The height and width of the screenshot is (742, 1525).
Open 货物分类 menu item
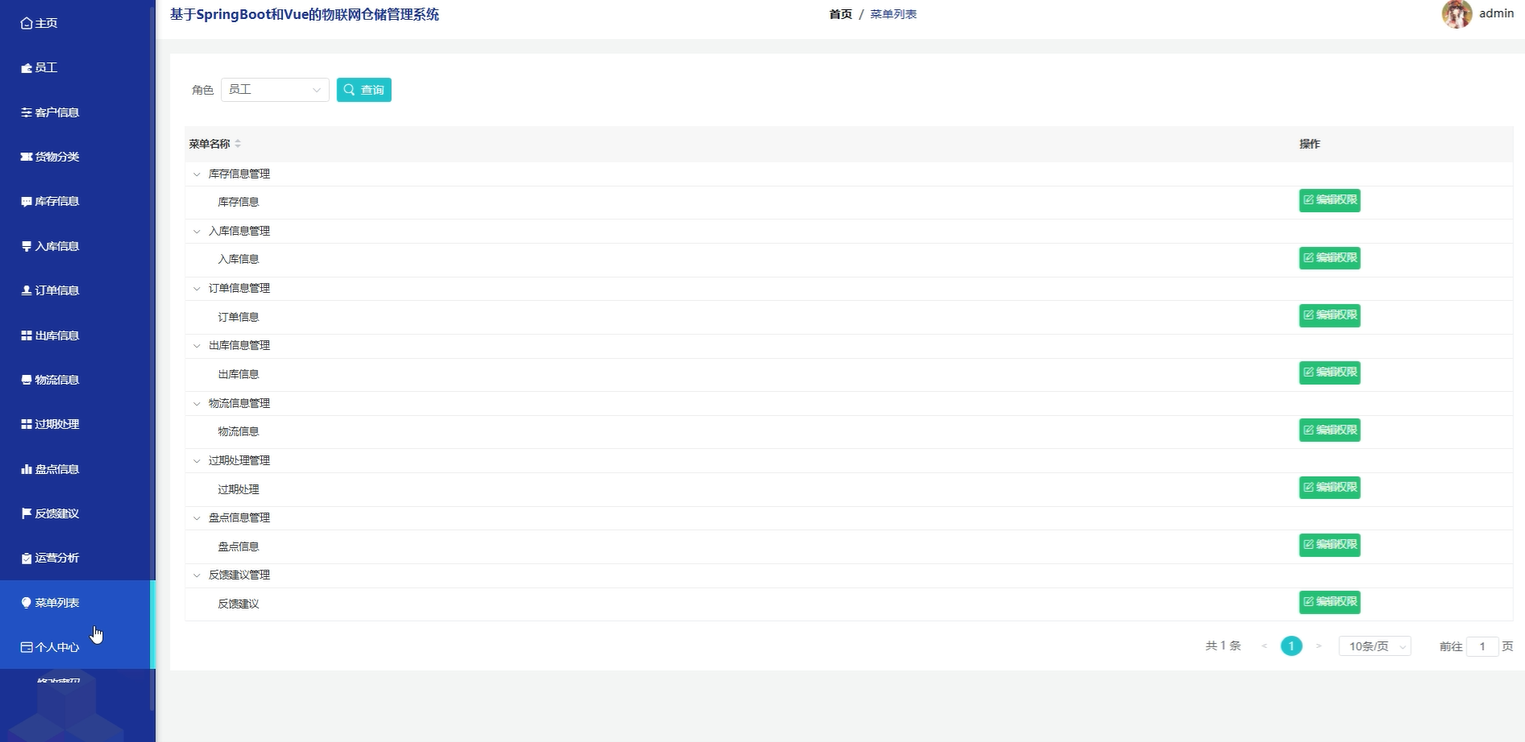coord(77,157)
